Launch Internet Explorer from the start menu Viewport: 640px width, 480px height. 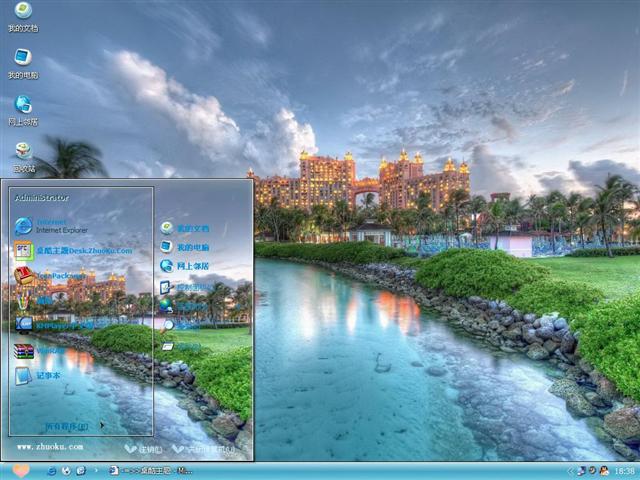(x=51, y=226)
